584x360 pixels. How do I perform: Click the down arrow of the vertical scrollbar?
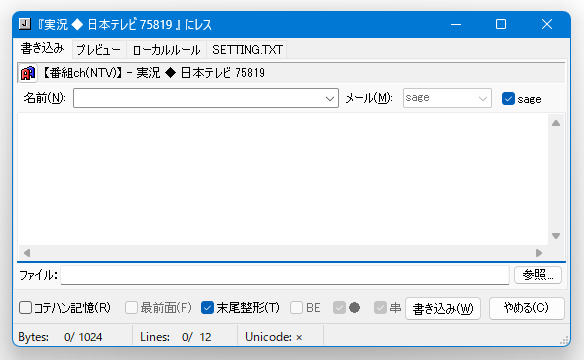[x=556, y=236]
